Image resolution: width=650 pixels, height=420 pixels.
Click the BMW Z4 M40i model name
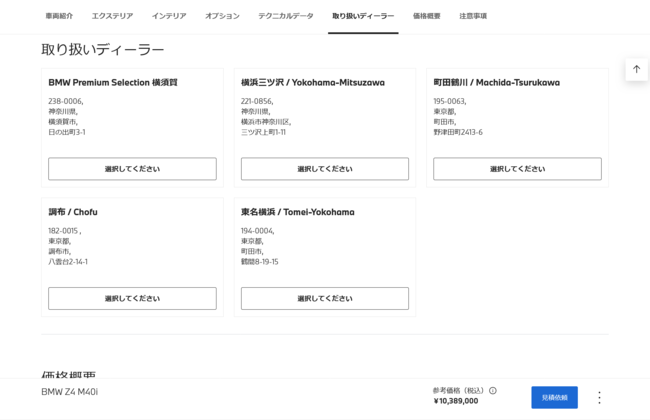(70, 392)
